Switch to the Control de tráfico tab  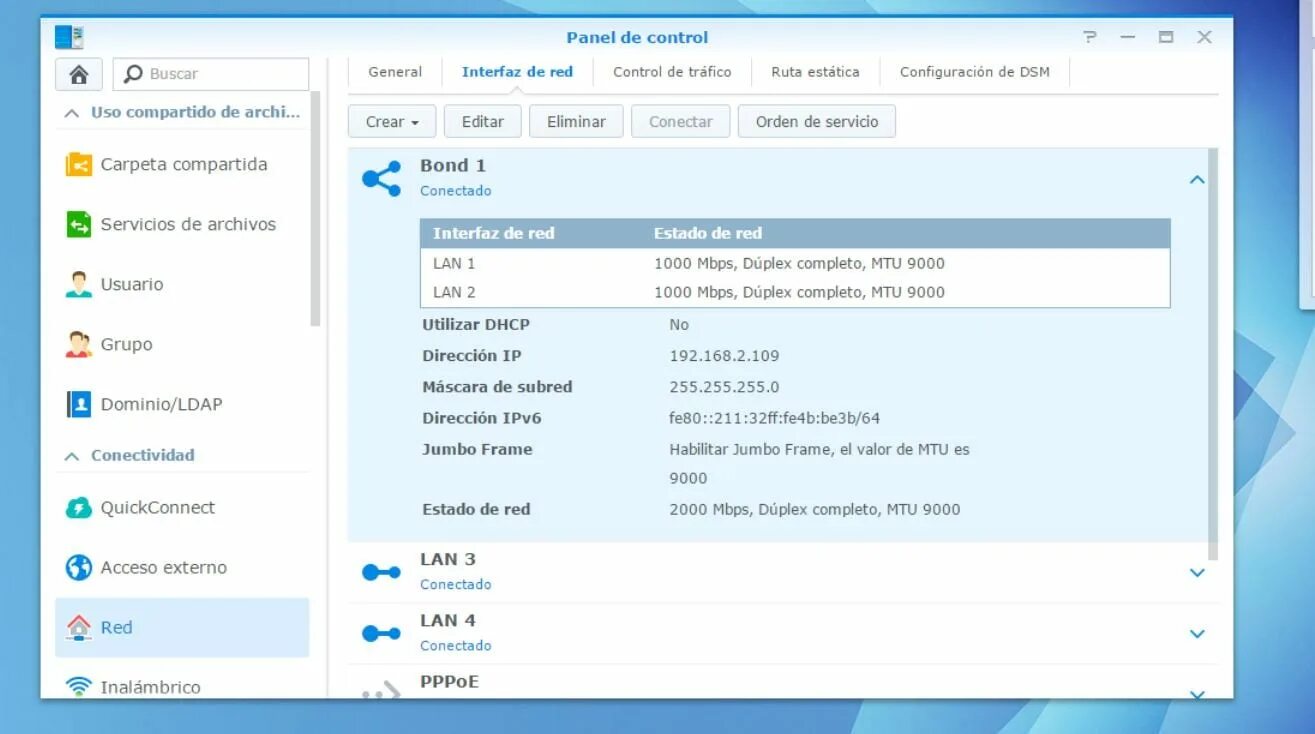point(672,71)
